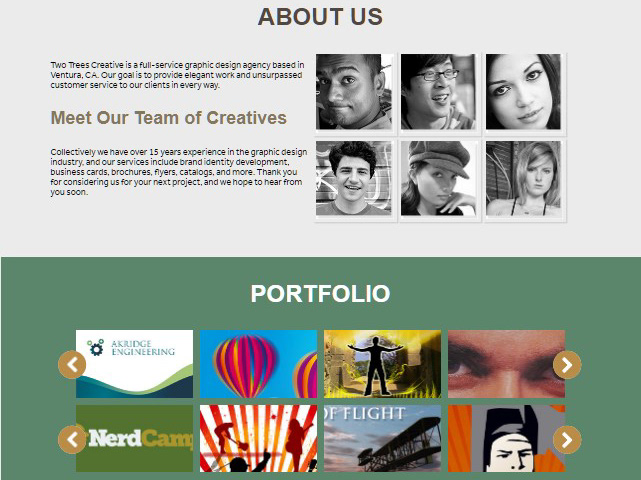
Task: Click the bottom row previous arrow in portfolio
Action: pyautogui.click(x=72, y=440)
